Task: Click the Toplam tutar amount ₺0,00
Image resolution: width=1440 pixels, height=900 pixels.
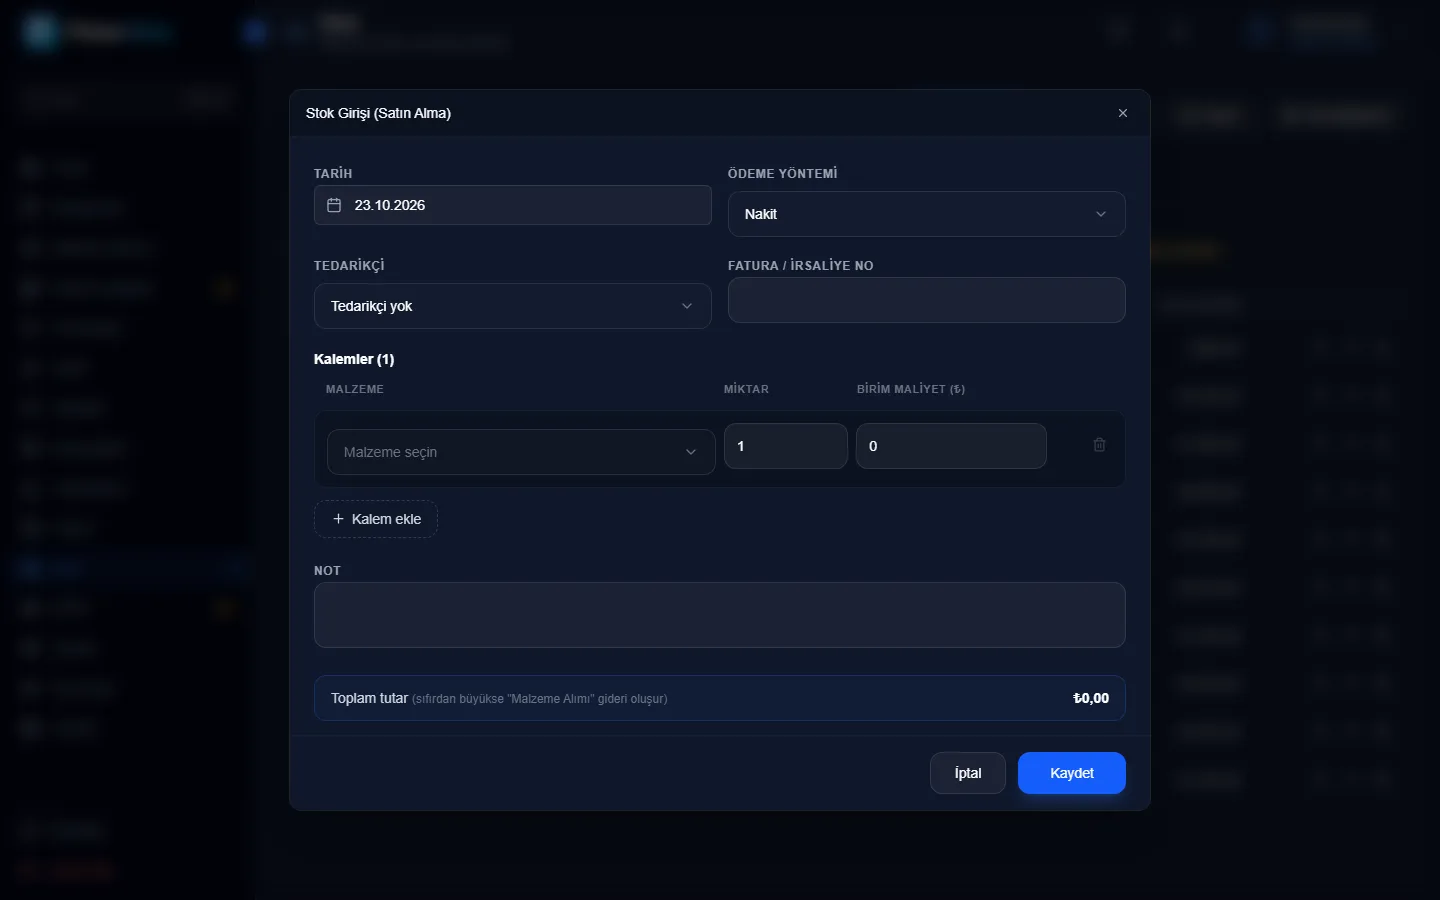Action: (1090, 698)
